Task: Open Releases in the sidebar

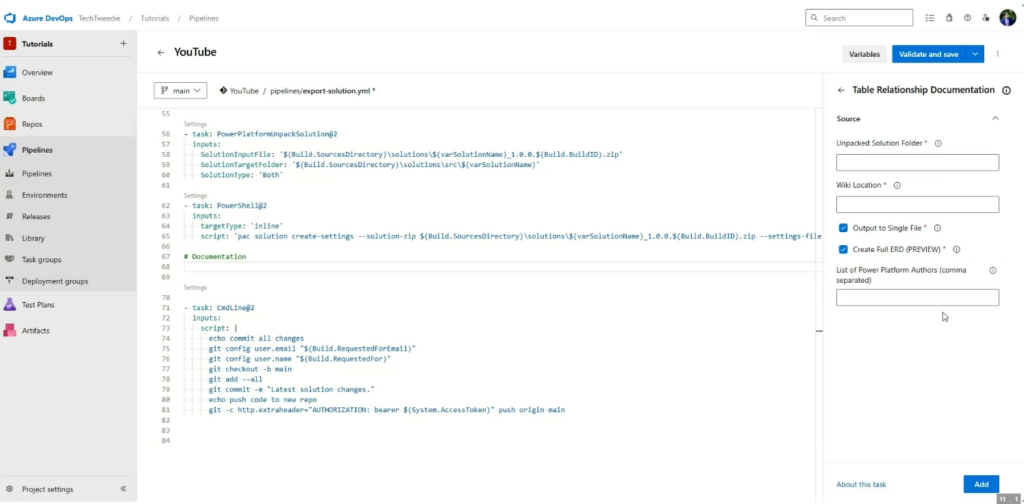Action: [x=36, y=216]
